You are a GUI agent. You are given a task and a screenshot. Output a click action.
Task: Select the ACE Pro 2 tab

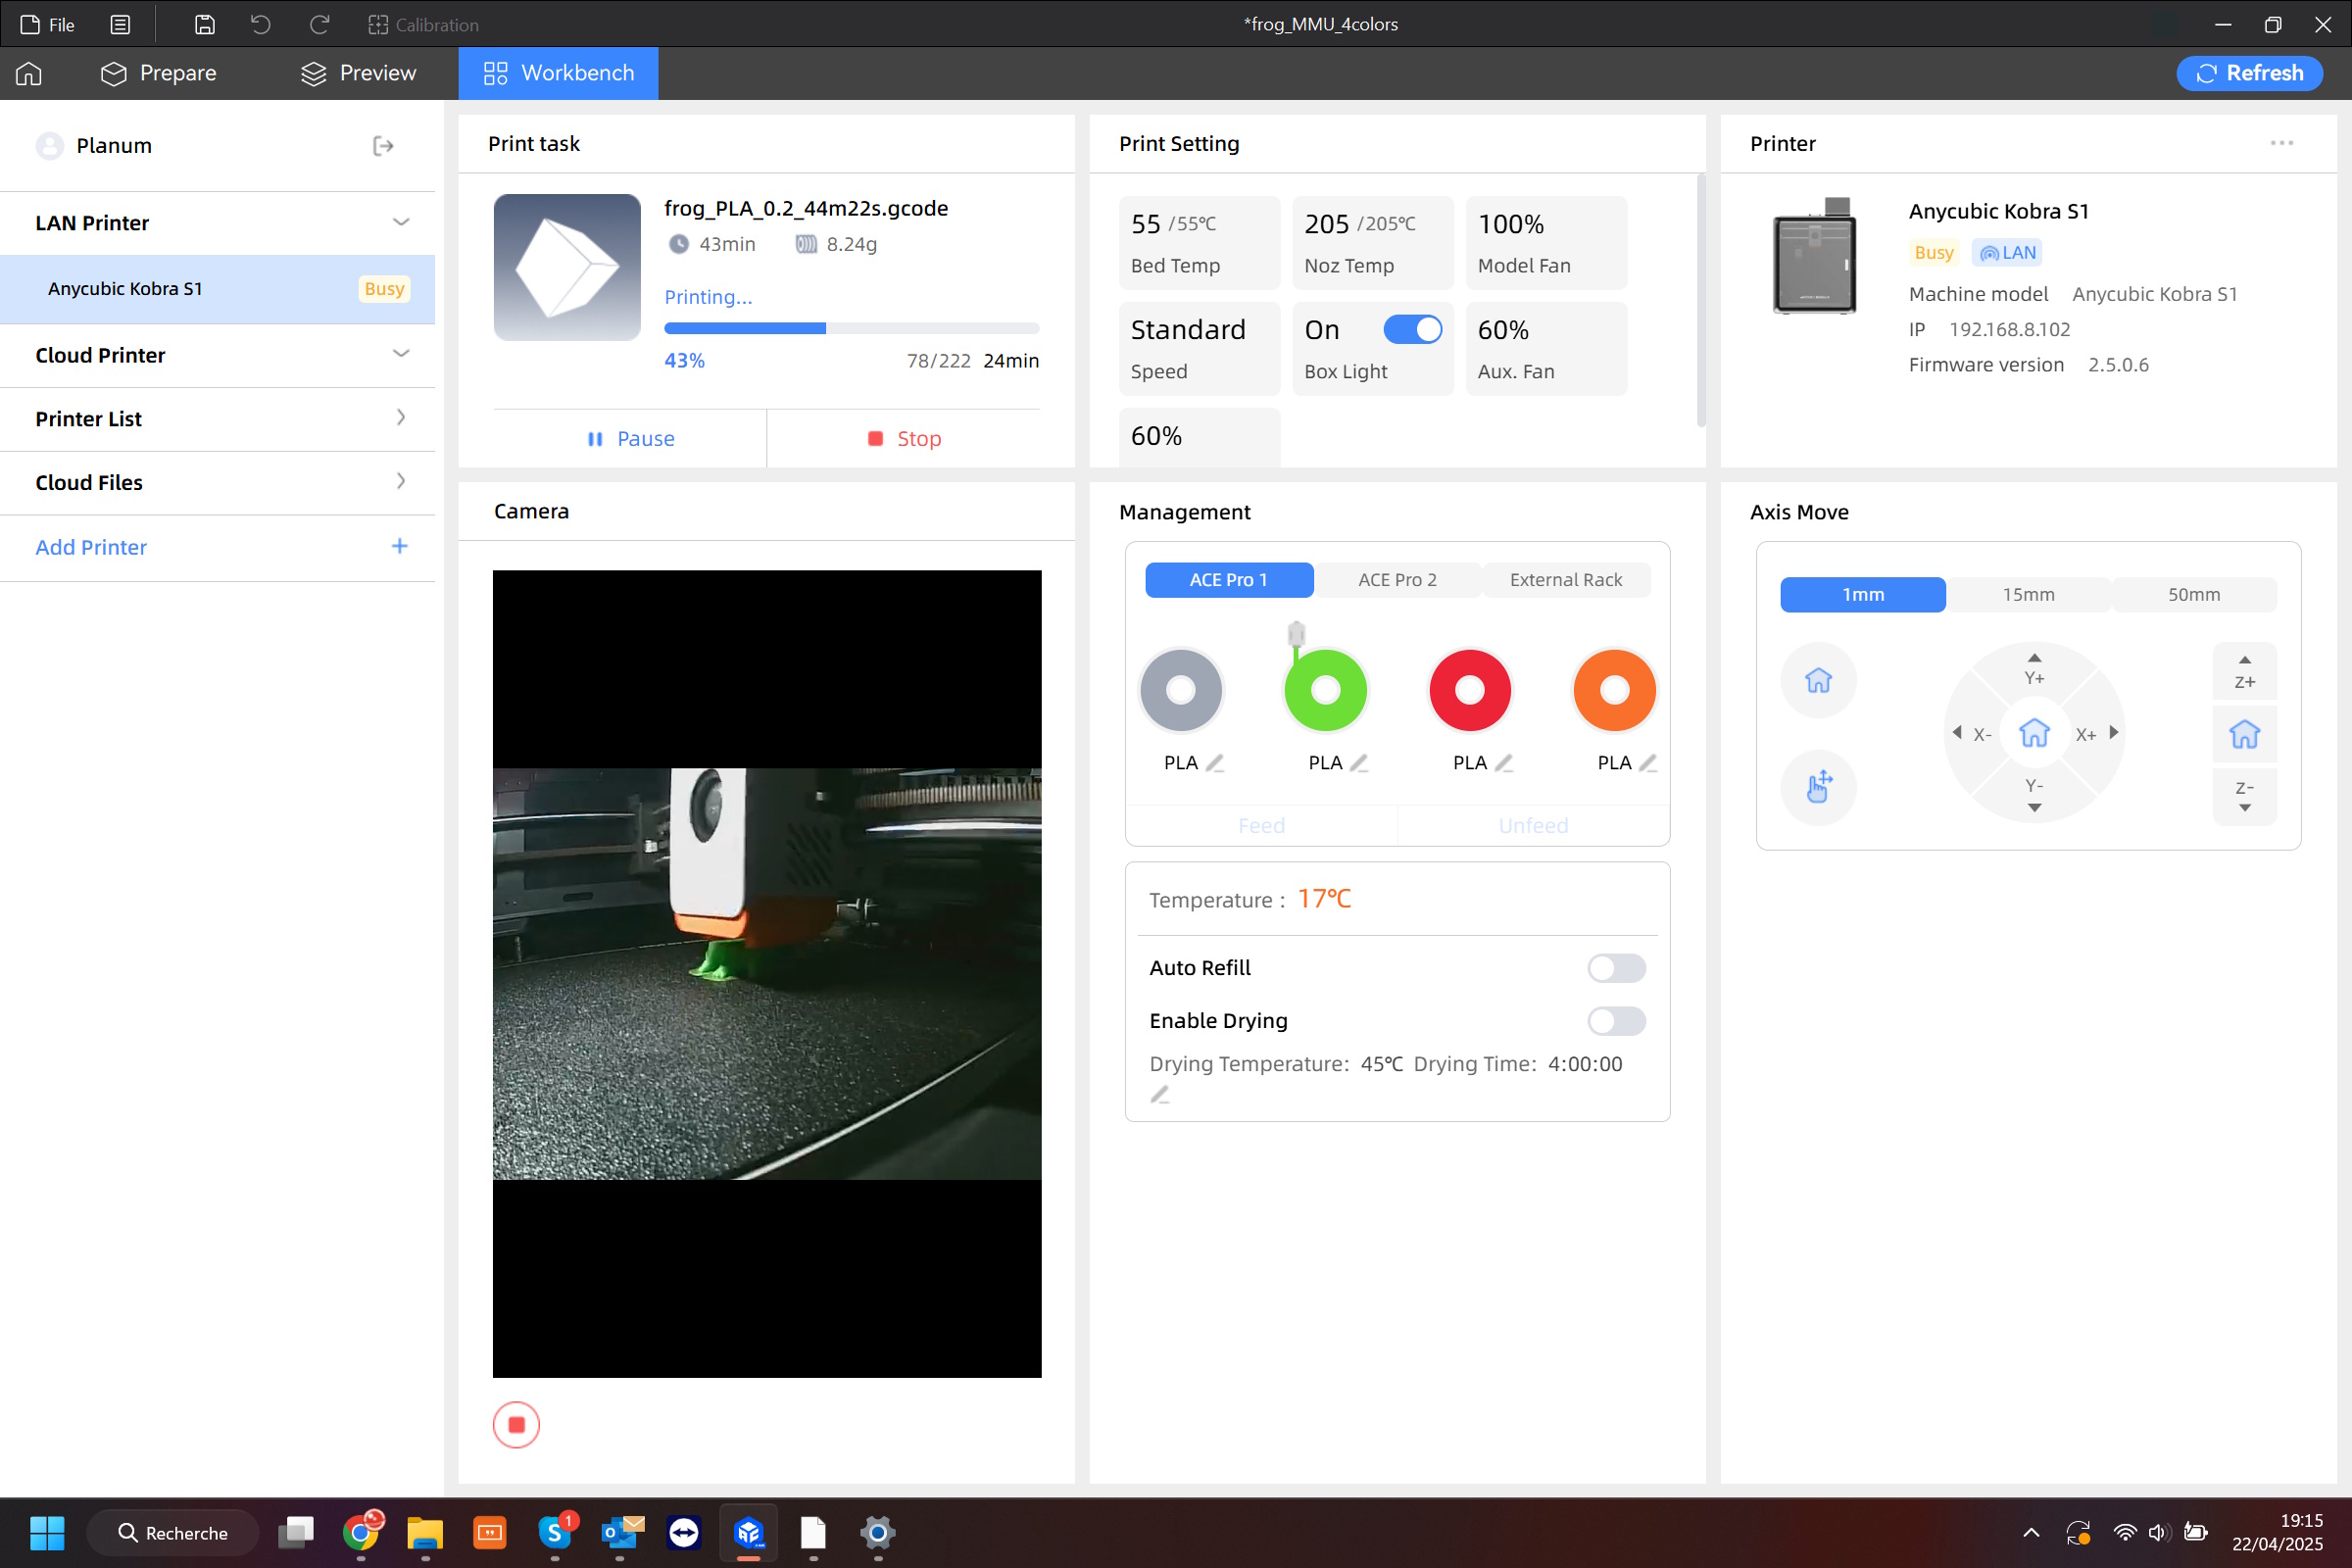click(x=1397, y=580)
